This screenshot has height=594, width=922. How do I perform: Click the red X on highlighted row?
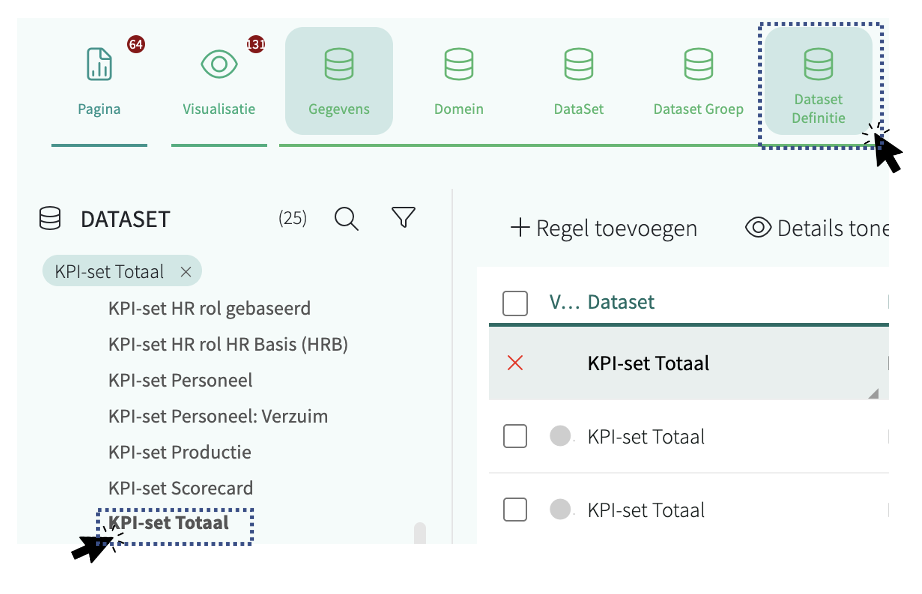point(515,363)
